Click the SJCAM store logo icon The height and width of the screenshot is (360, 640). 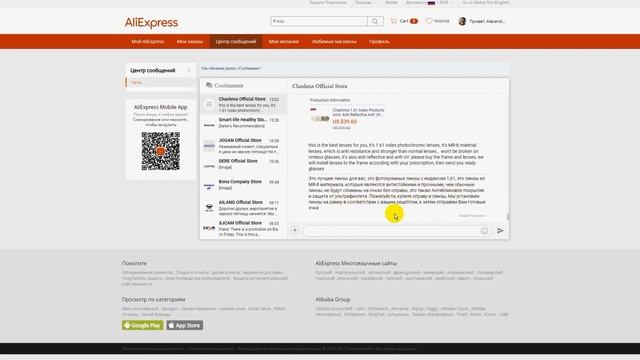coord(209,228)
